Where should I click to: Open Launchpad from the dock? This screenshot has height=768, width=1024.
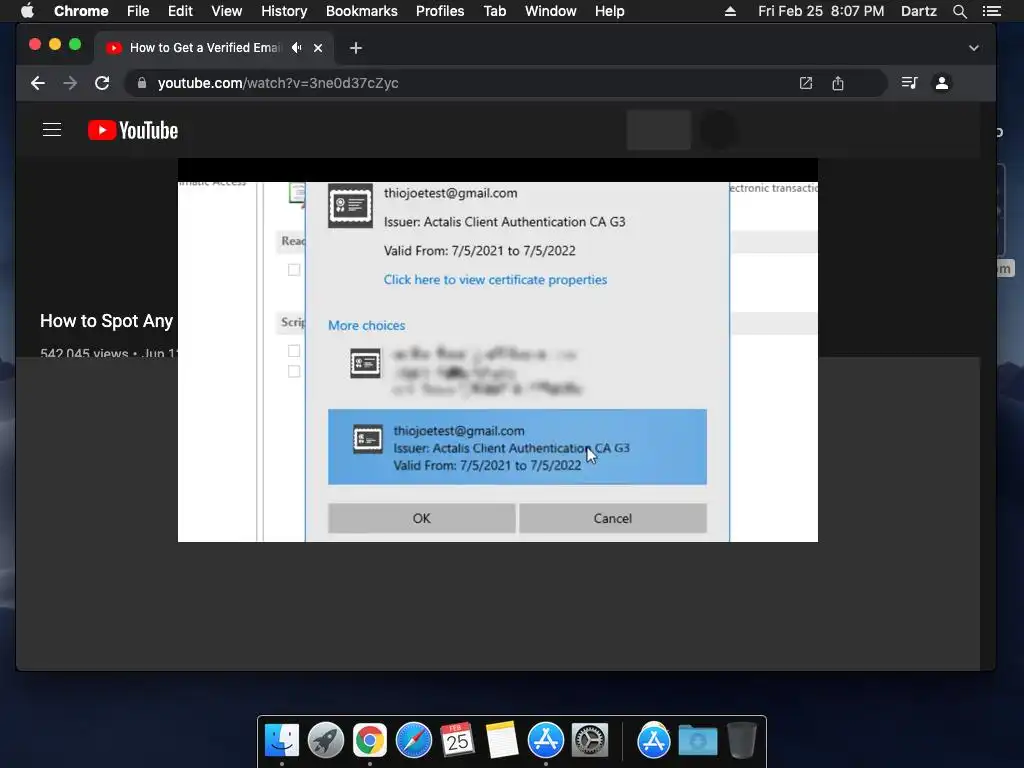[x=325, y=741]
